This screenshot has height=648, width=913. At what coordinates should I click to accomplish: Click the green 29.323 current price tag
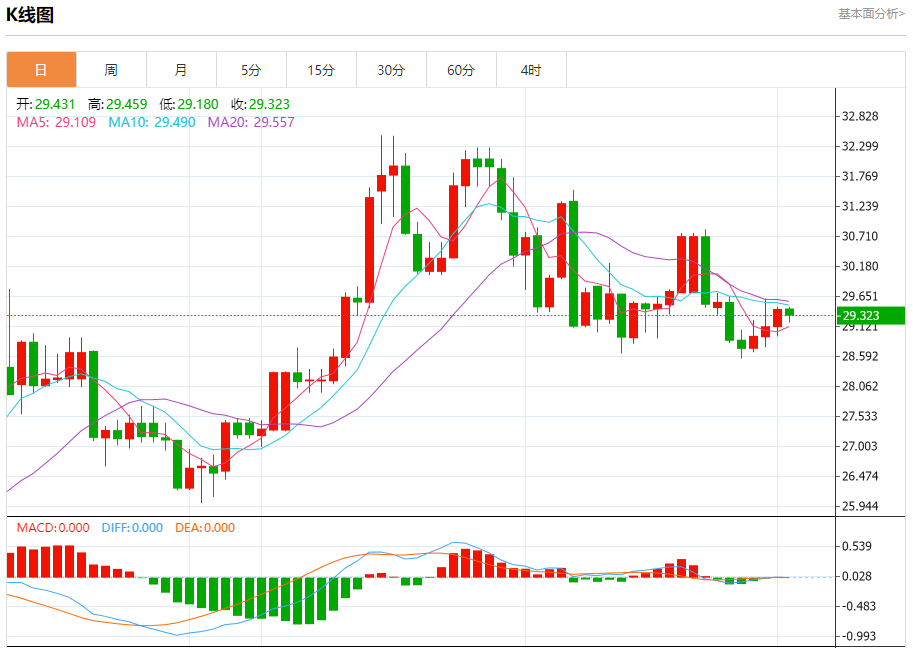tap(870, 316)
